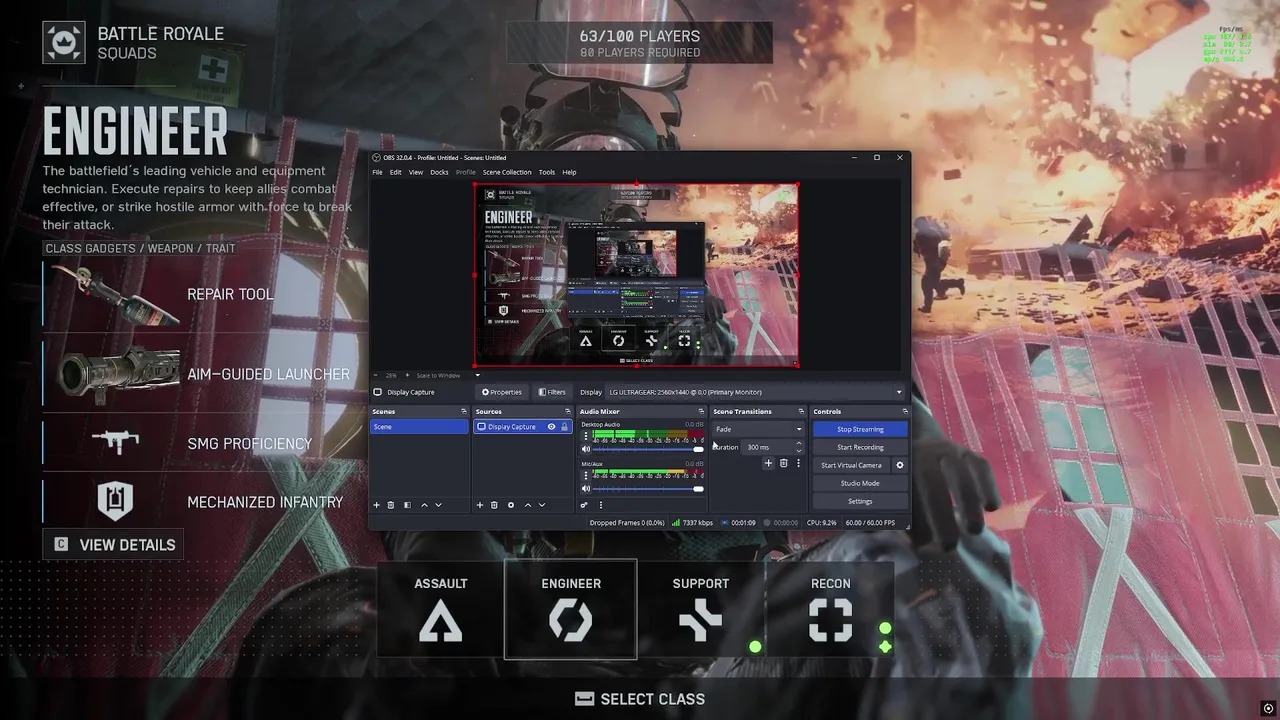Viewport: 1280px width, 720px height.
Task: Open Scene Transitions three-dot menu
Action: click(x=798, y=463)
